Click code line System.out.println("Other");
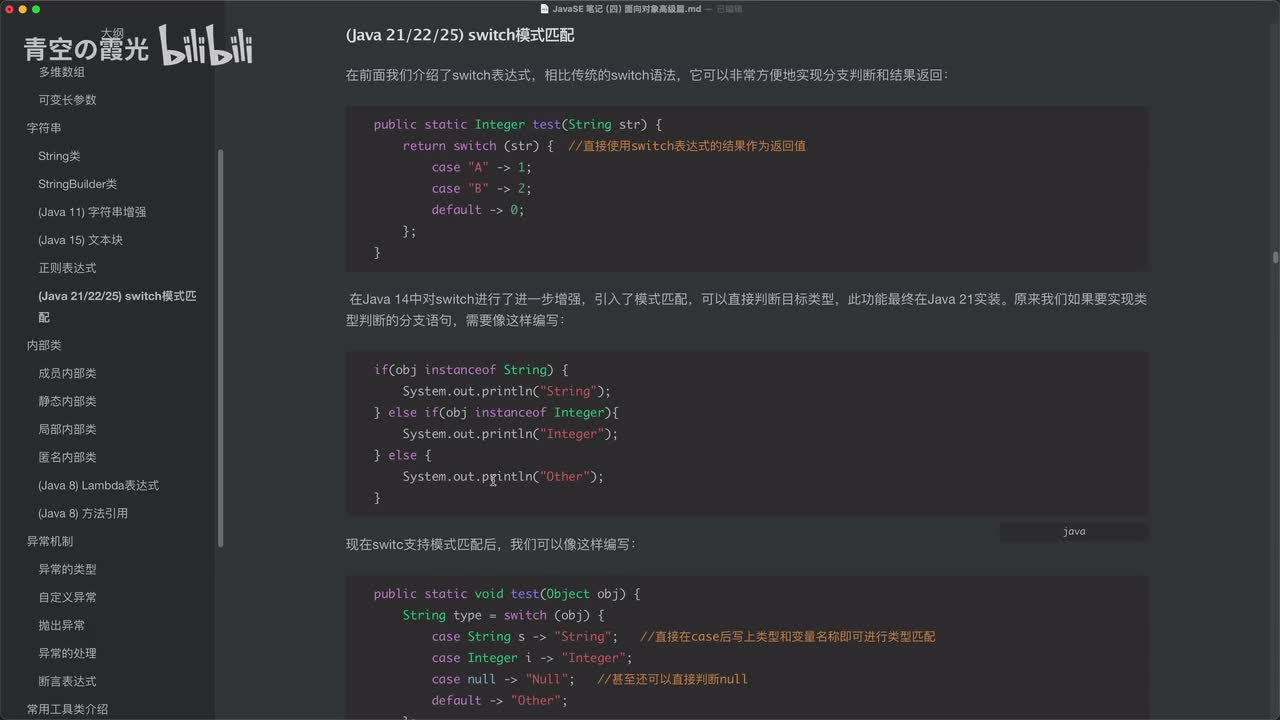The width and height of the screenshot is (1280, 720). [x=504, y=477]
